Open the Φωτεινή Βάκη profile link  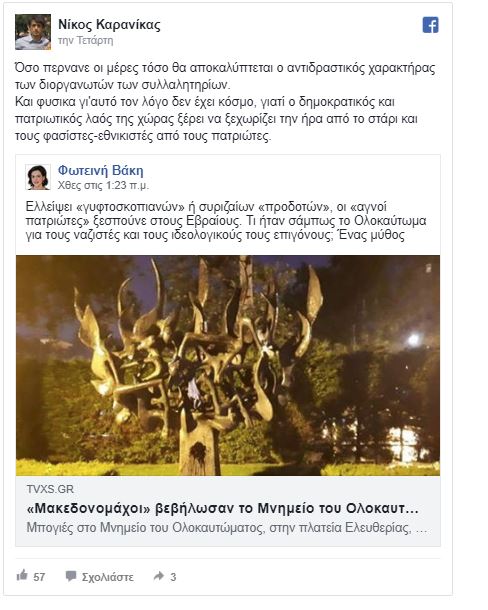(x=100, y=170)
